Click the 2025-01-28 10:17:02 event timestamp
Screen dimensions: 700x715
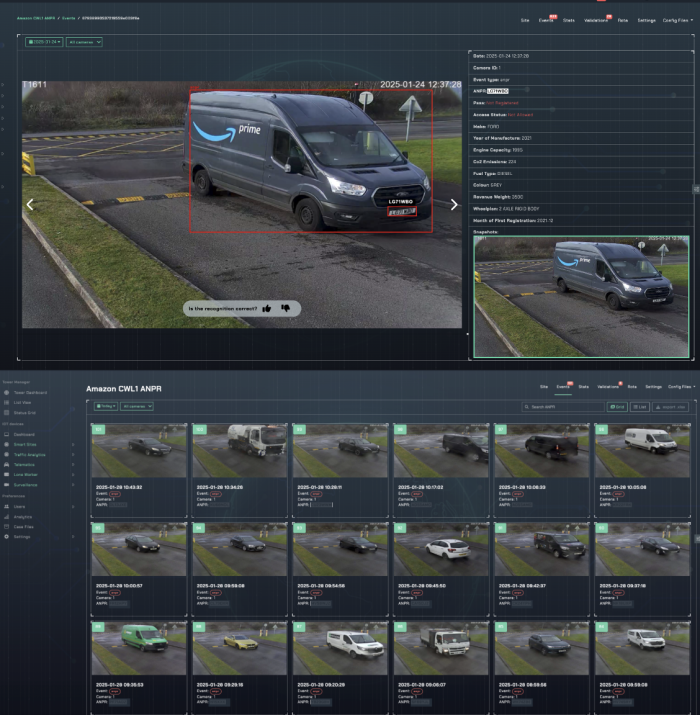[421, 487]
